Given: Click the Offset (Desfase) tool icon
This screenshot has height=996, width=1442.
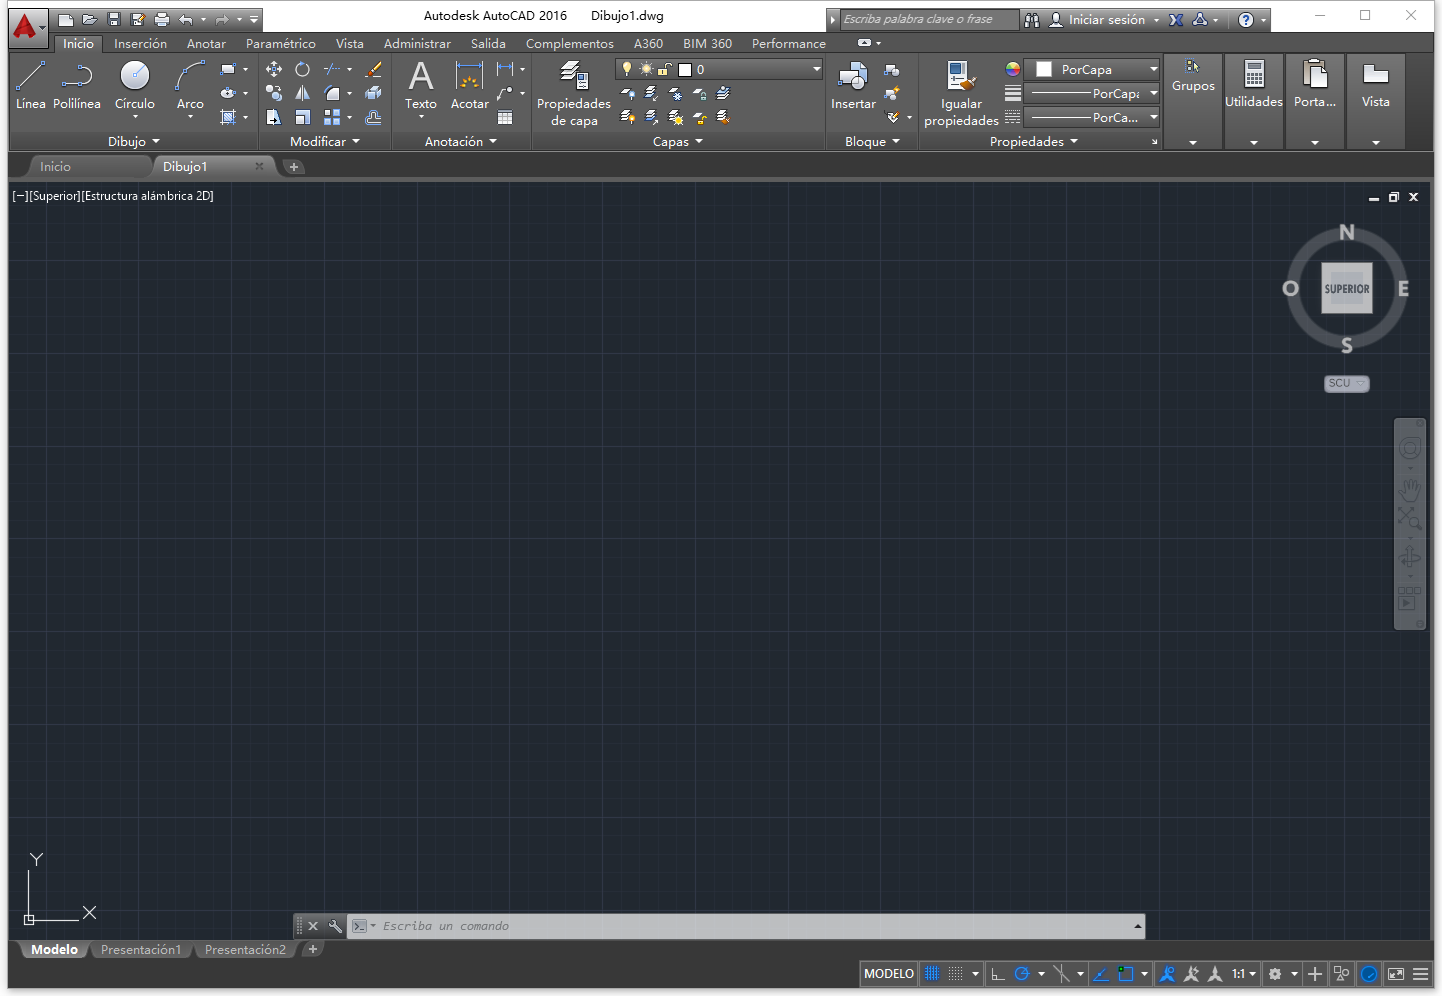Looking at the screenshot, I should coord(374,117).
